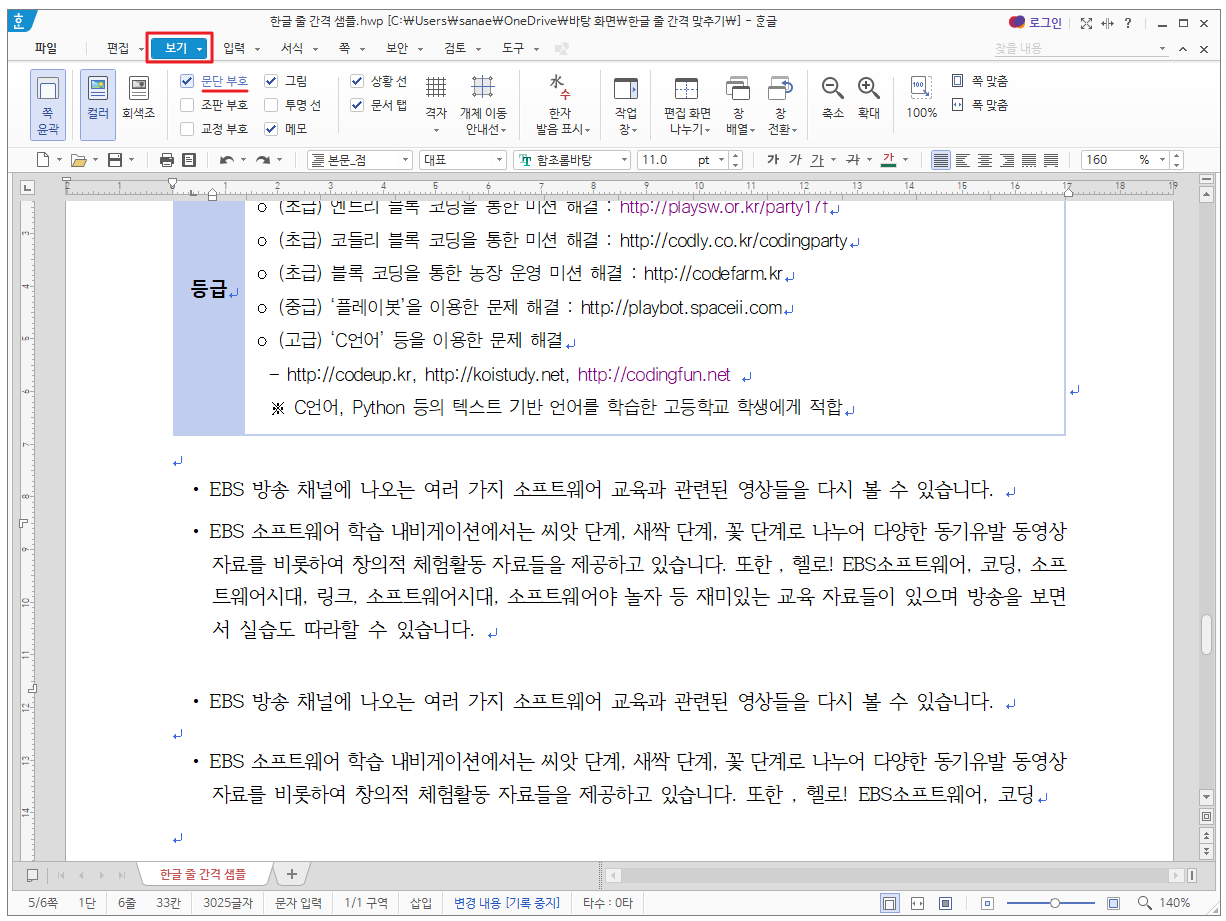This screenshot has width=1226, height=921.
Task: Open the 편집 menu
Action: (x=118, y=48)
